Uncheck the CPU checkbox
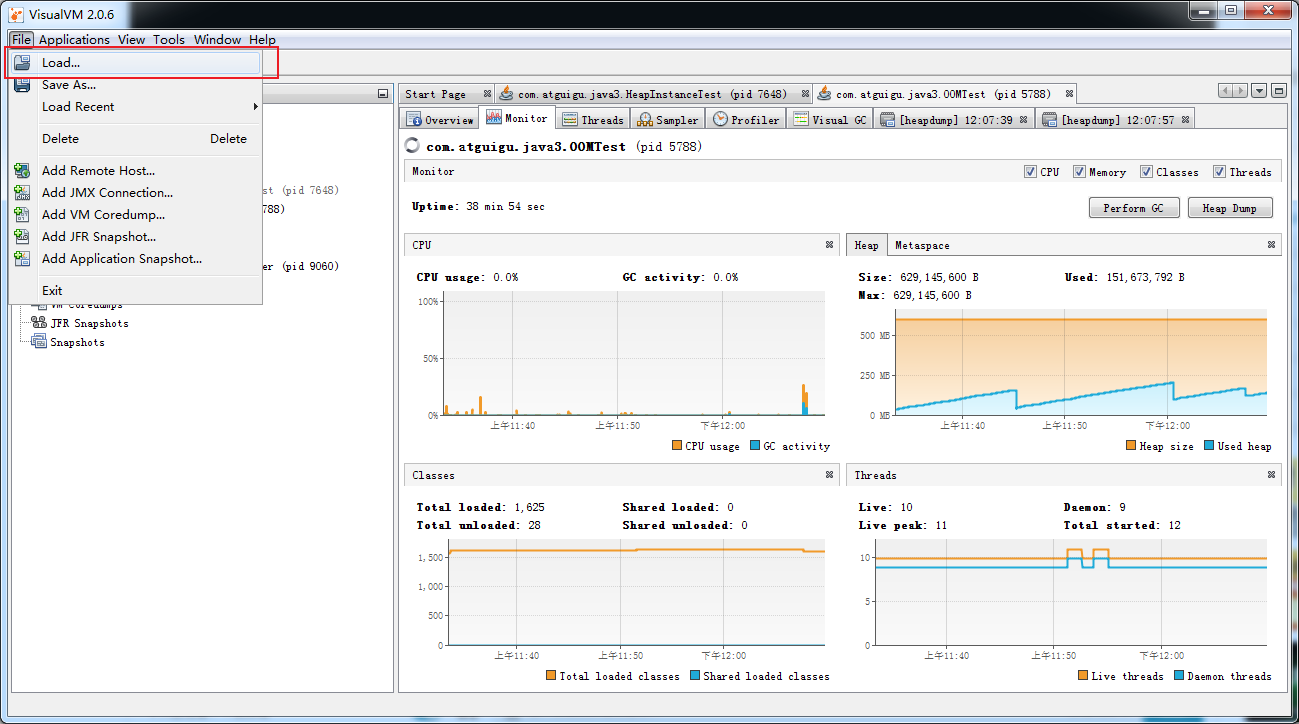The height and width of the screenshot is (724, 1299). coord(1030,172)
